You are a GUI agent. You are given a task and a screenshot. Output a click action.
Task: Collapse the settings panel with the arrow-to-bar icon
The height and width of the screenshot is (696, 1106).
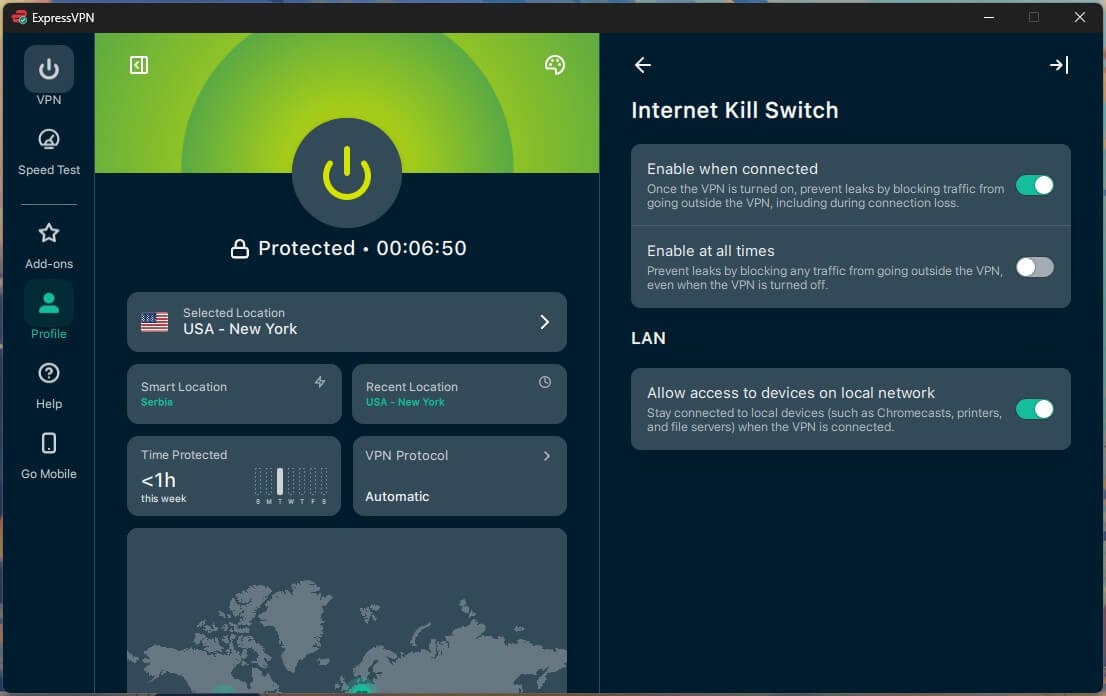(x=1059, y=65)
